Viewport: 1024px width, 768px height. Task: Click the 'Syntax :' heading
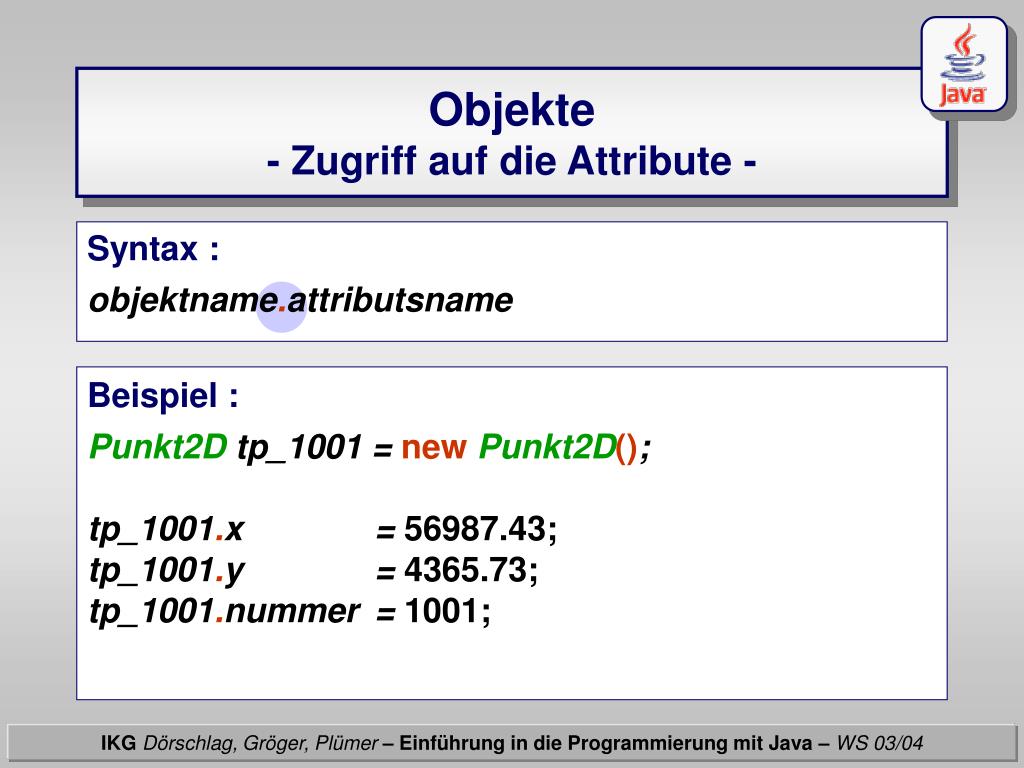point(153,249)
